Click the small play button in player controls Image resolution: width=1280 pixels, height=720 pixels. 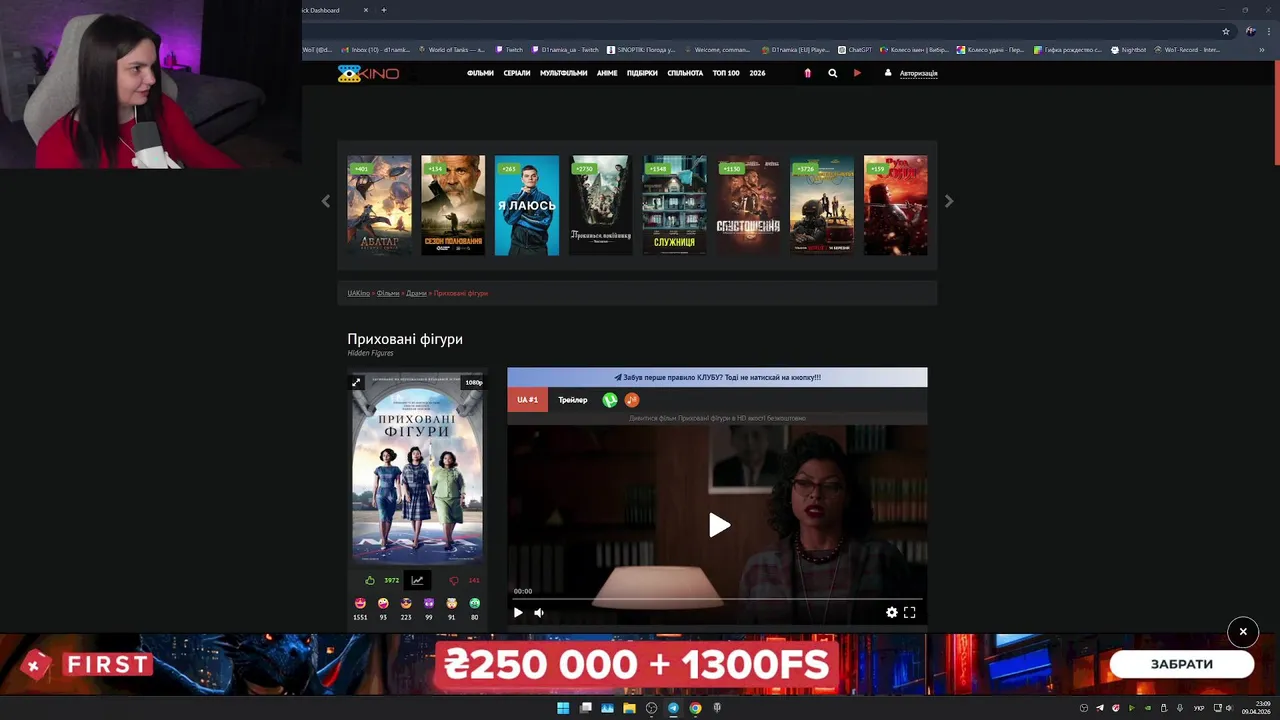pos(518,612)
